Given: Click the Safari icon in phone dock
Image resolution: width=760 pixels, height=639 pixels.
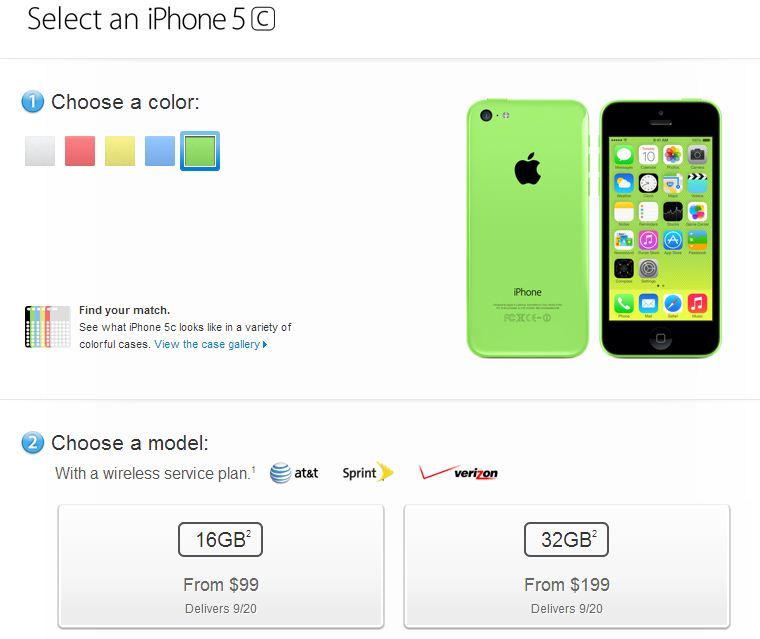Looking at the screenshot, I should pyautogui.click(x=673, y=304).
